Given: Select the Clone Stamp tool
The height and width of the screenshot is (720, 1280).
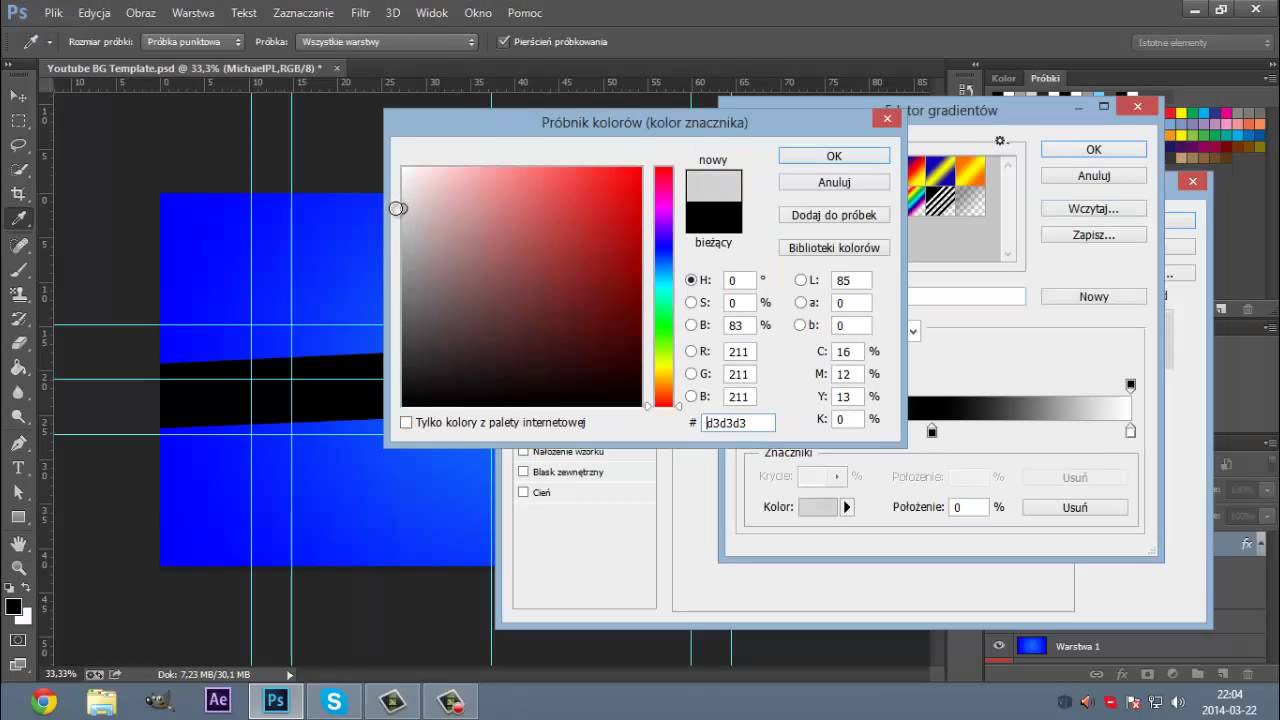Looking at the screenshot, I should [18, 294].
